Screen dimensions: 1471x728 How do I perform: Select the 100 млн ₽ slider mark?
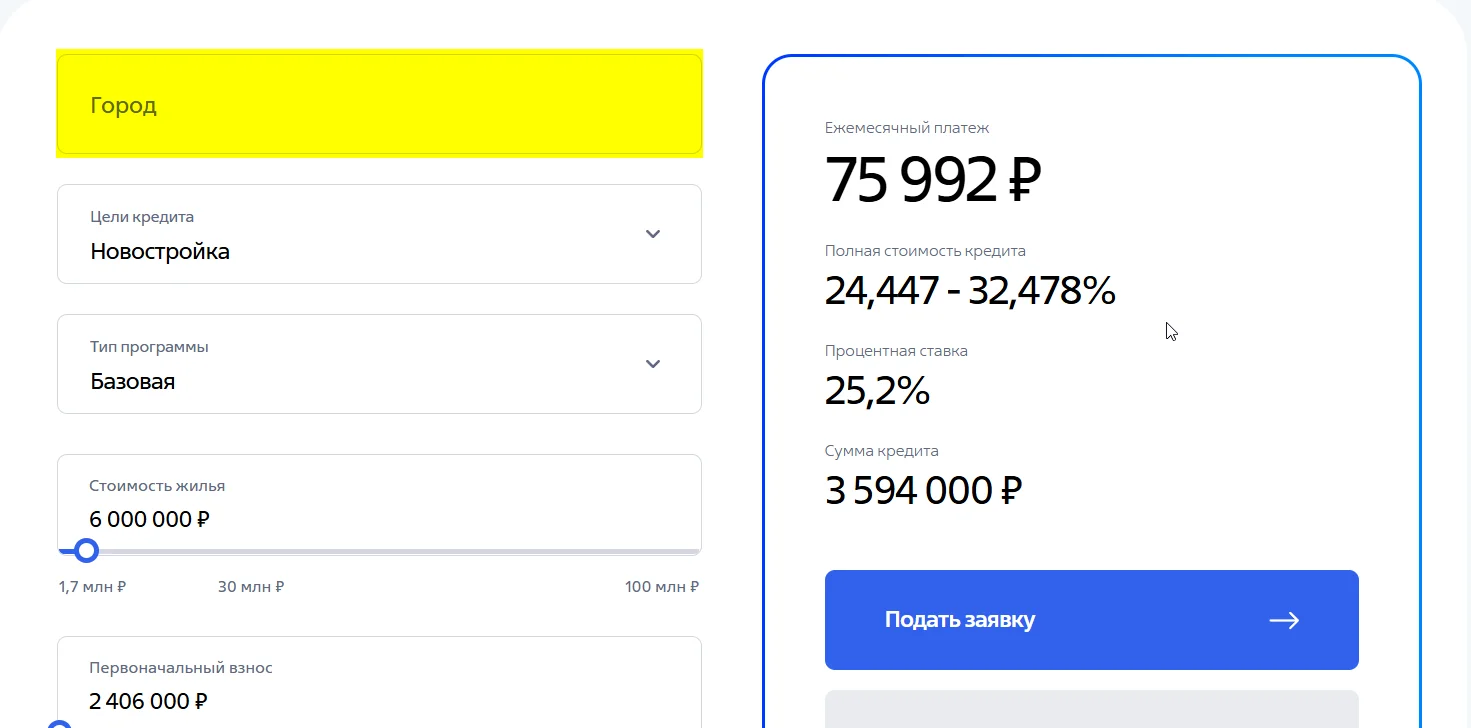tap(662, 587)
